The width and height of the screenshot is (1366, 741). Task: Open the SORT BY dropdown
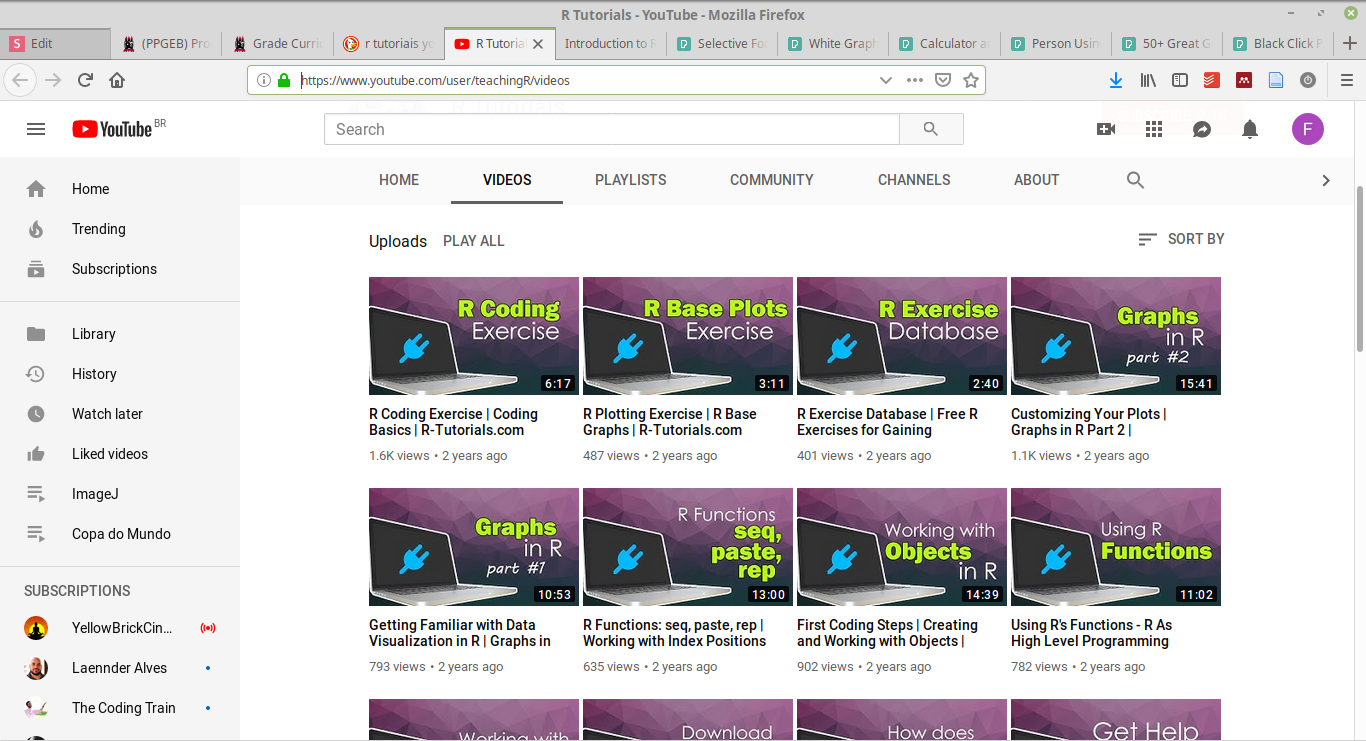click(x=1182, y=239)
